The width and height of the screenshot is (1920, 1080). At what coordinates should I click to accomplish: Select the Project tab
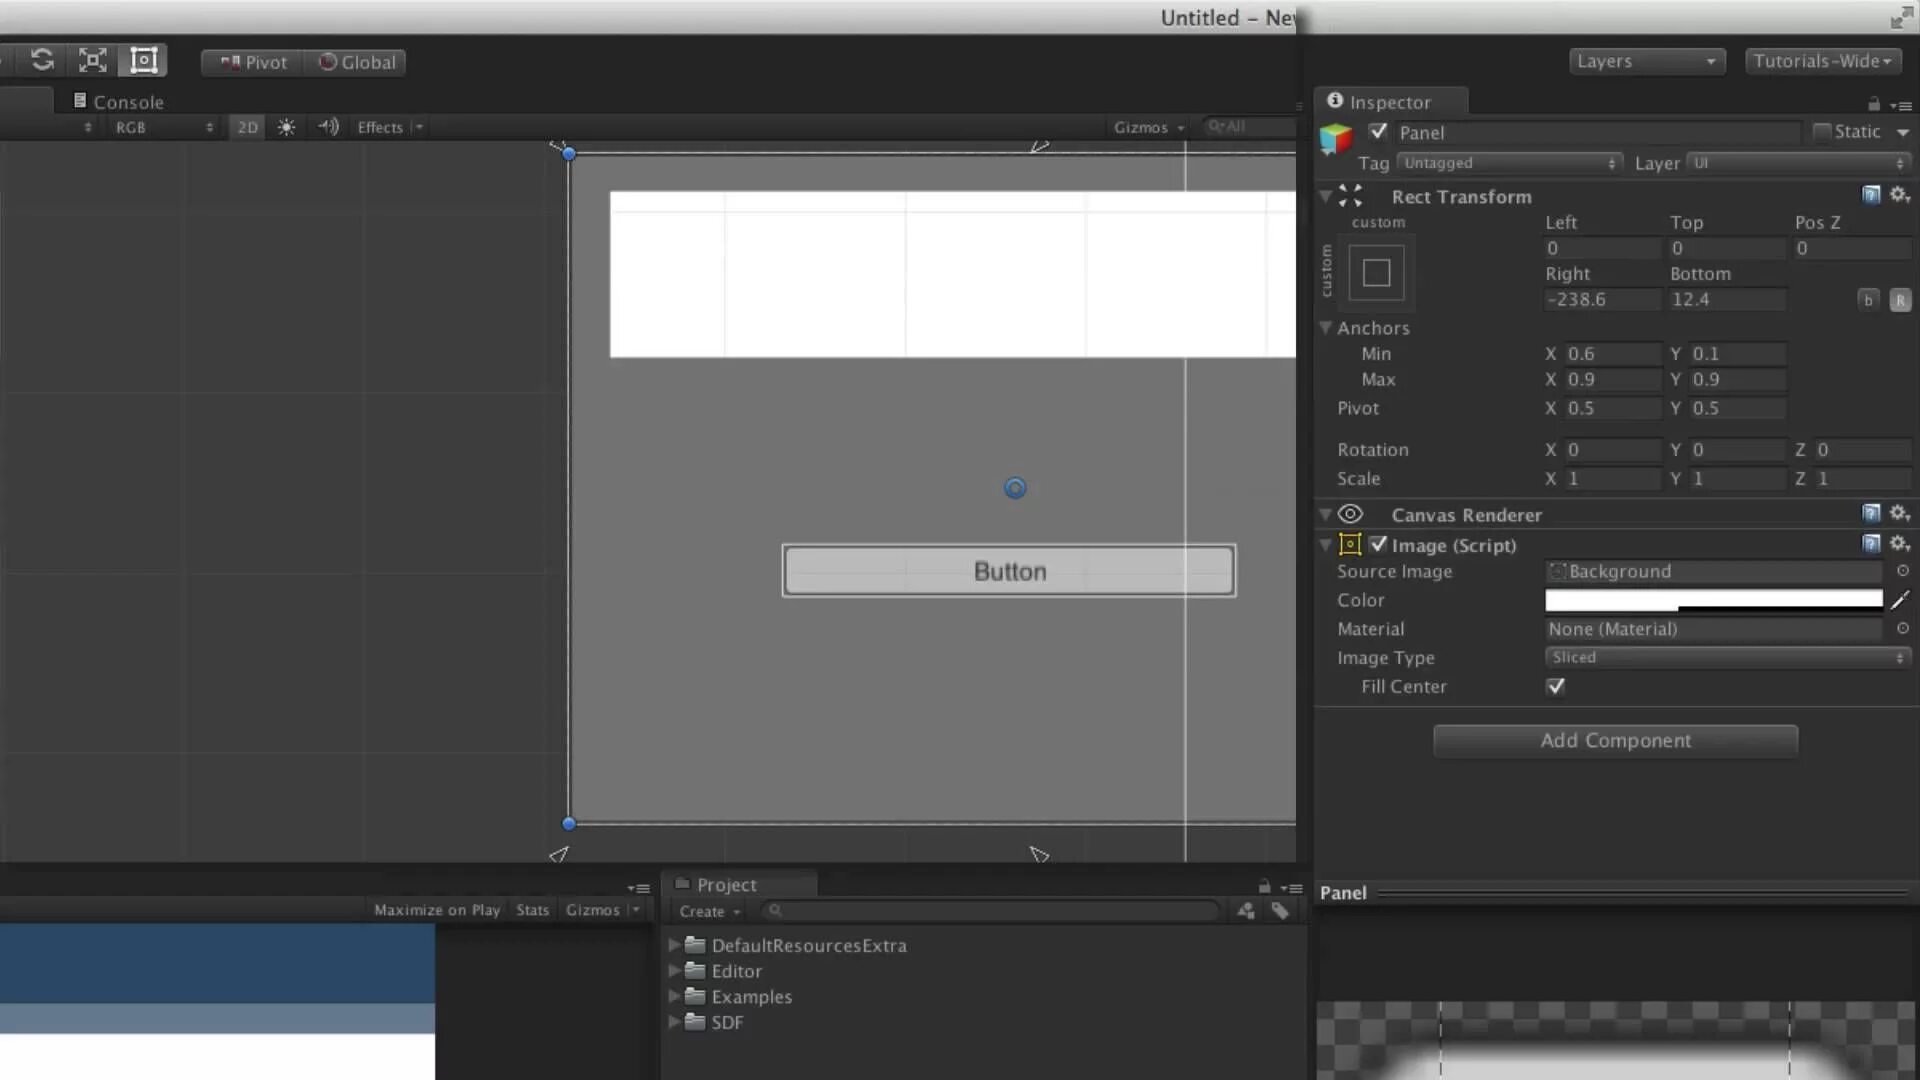(726, 885)
